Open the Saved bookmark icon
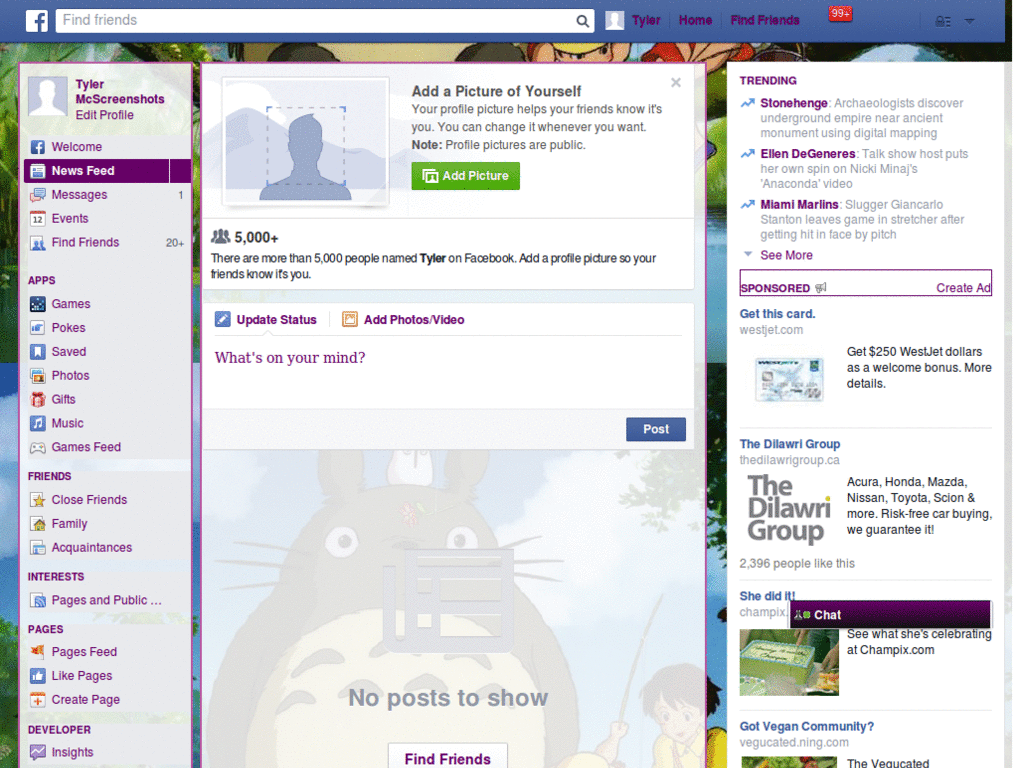Viewport: 1024px width, 768px height. [x=38, y=352]
